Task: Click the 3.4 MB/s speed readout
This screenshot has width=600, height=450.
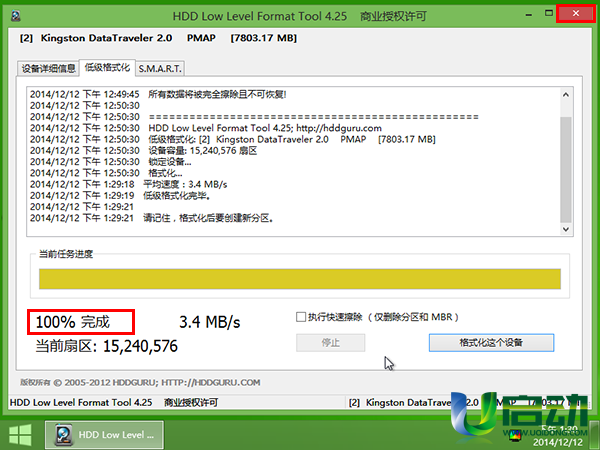Action: pyautogui.click(x=210, y=322)
